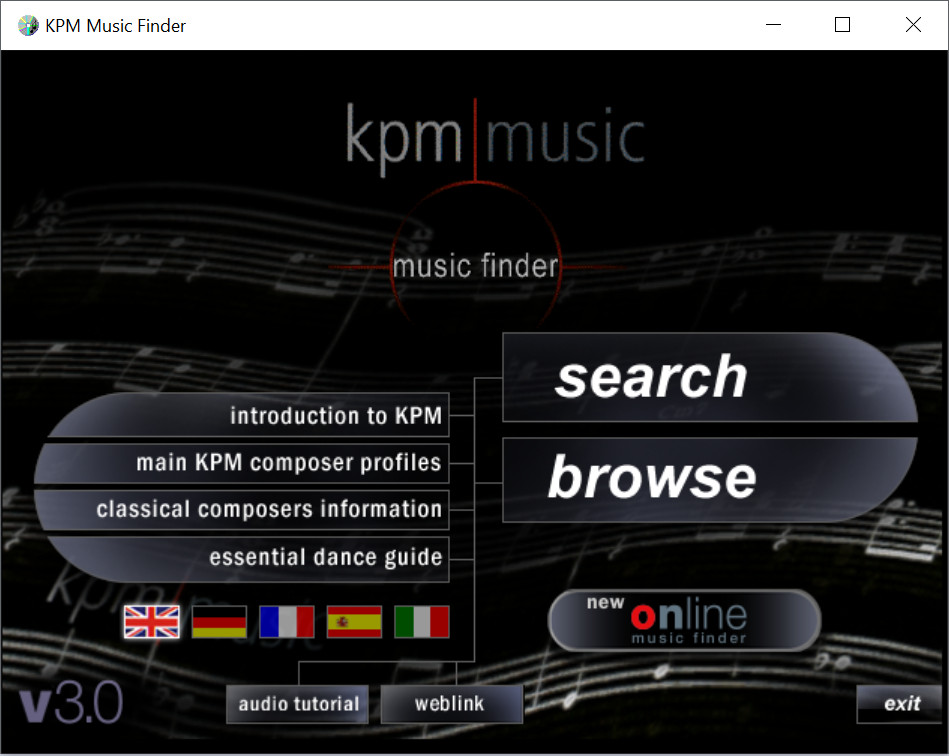Start the audio tutorial
The width and height of the screenshot is (949, 756).
(298, 704)
